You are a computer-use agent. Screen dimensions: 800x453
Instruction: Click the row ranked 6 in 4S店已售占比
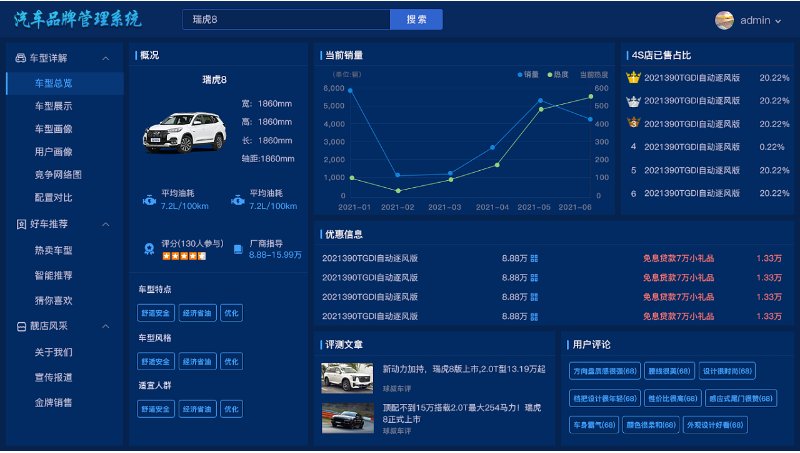coord(708,193)
